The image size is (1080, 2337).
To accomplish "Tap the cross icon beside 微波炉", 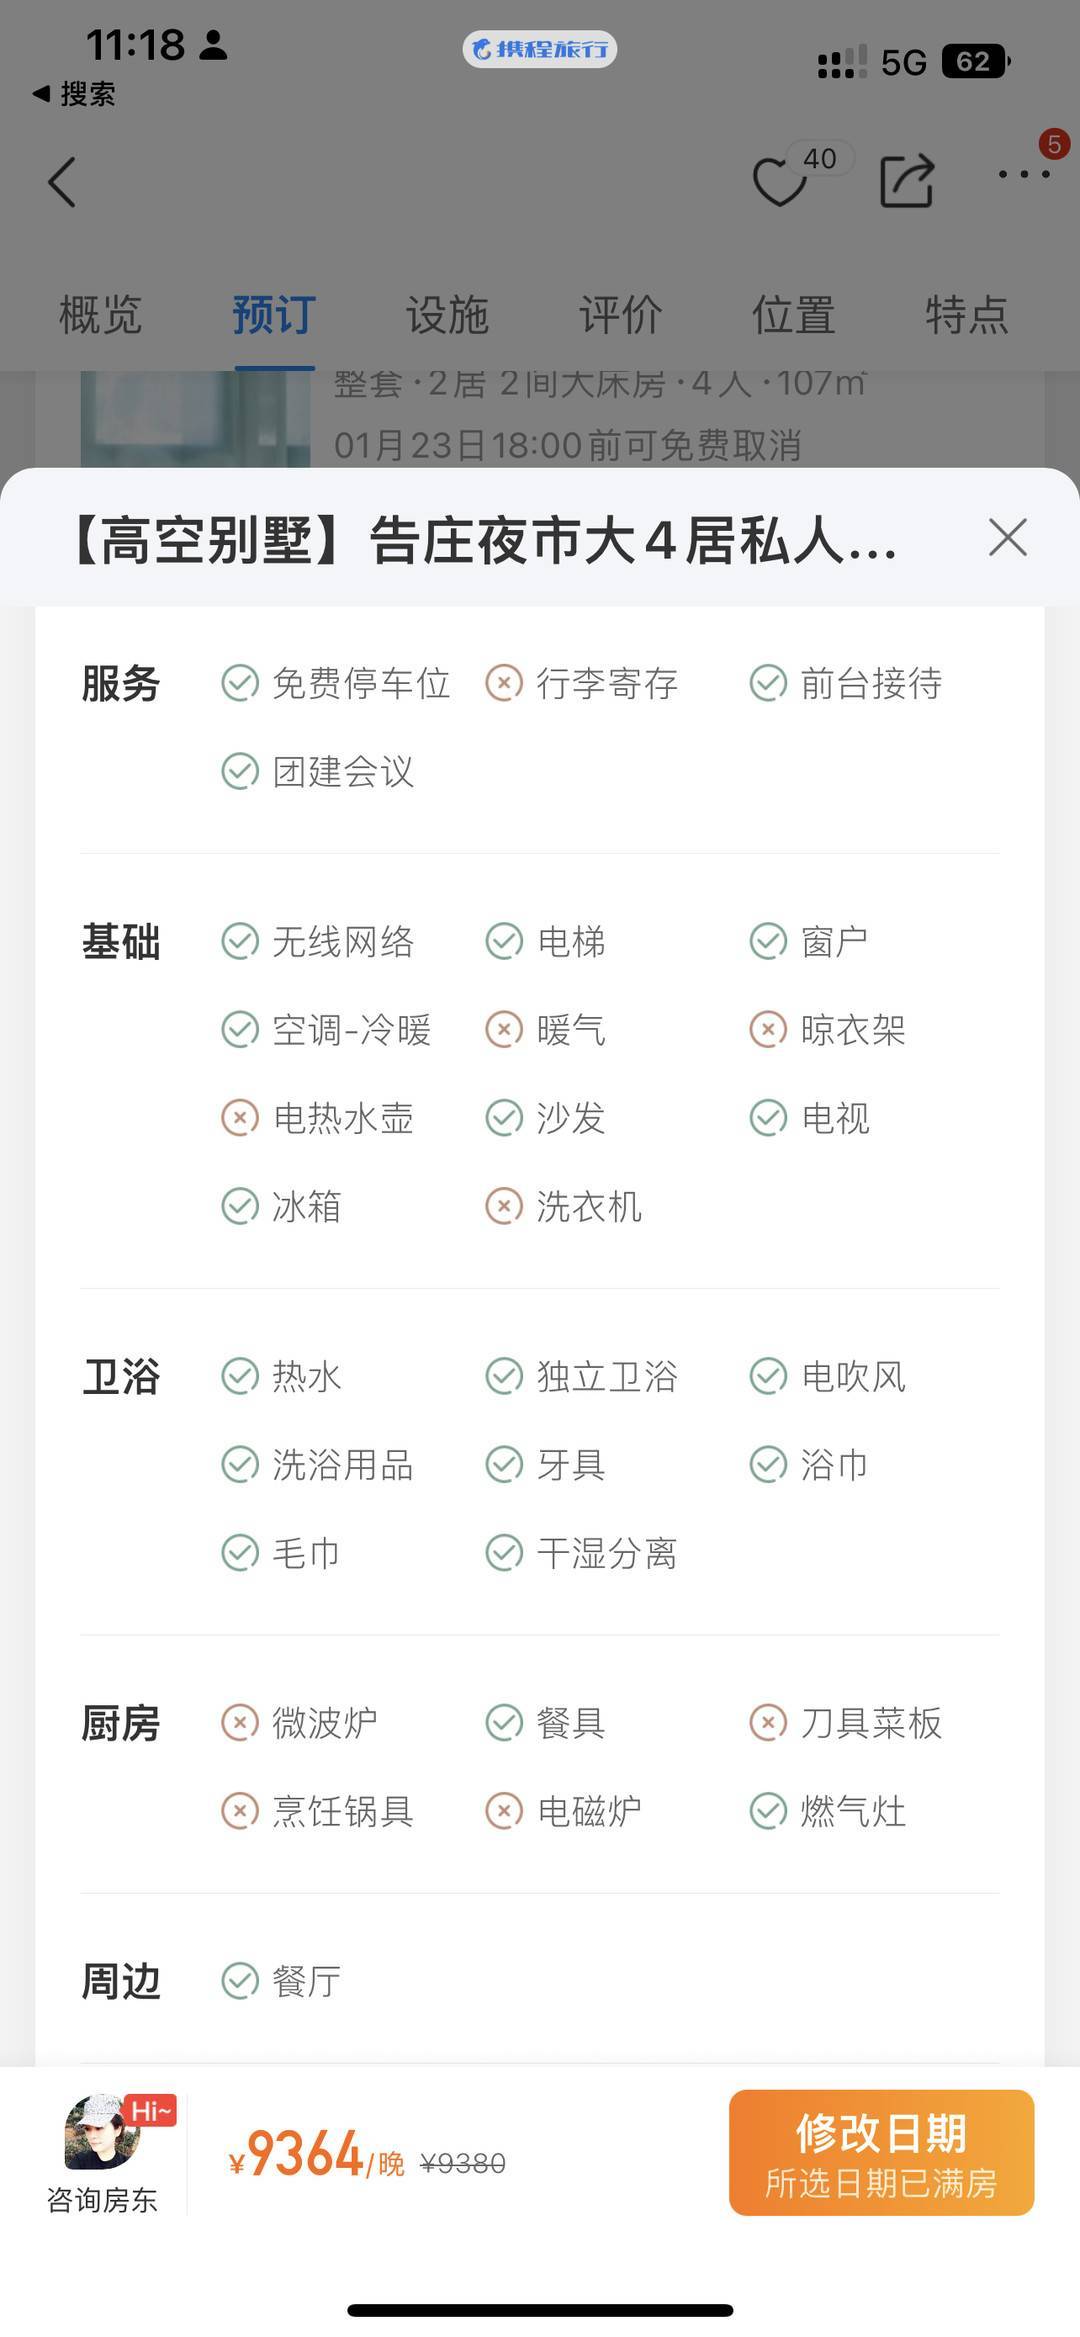I will pyautogui.click(x=240, y=1723).
